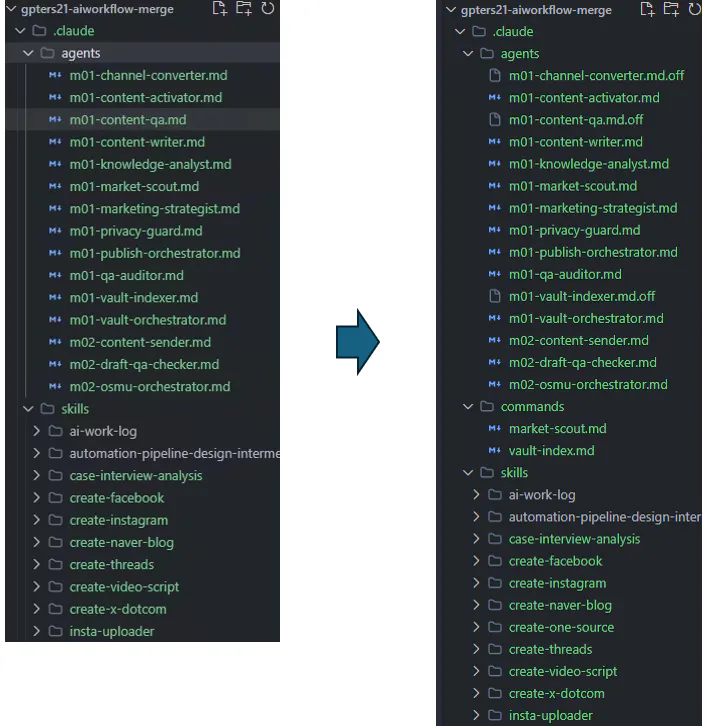Click folder icon of create-one-source
This screenshot has height=726, width=709.
[495, 627]
